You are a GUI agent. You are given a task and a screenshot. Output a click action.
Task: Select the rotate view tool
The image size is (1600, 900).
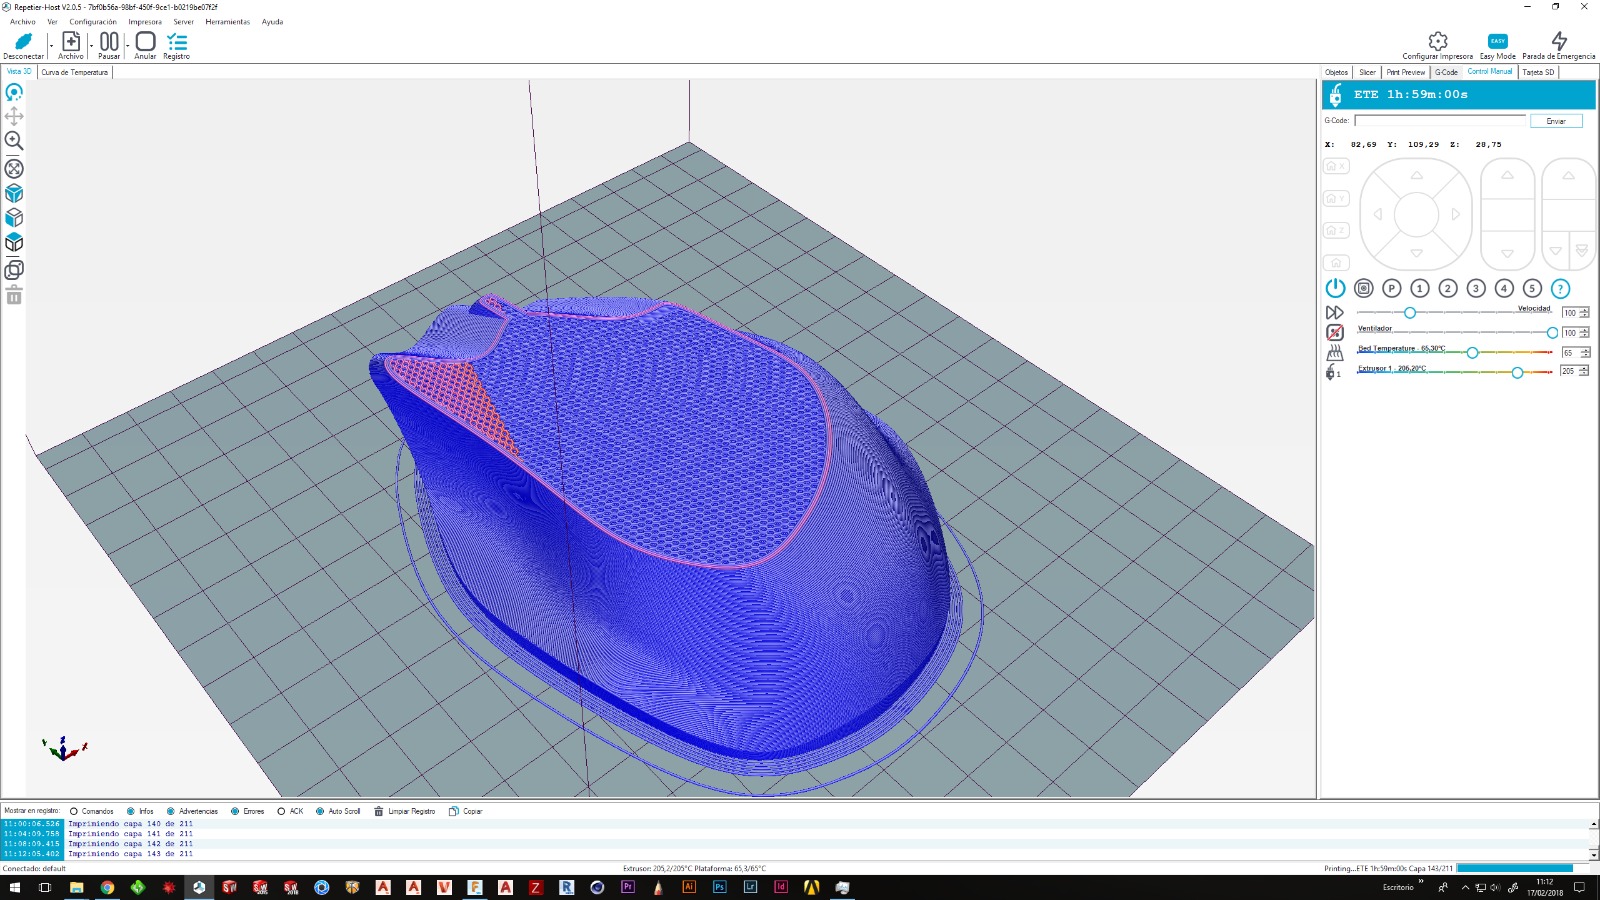[14, 92]
